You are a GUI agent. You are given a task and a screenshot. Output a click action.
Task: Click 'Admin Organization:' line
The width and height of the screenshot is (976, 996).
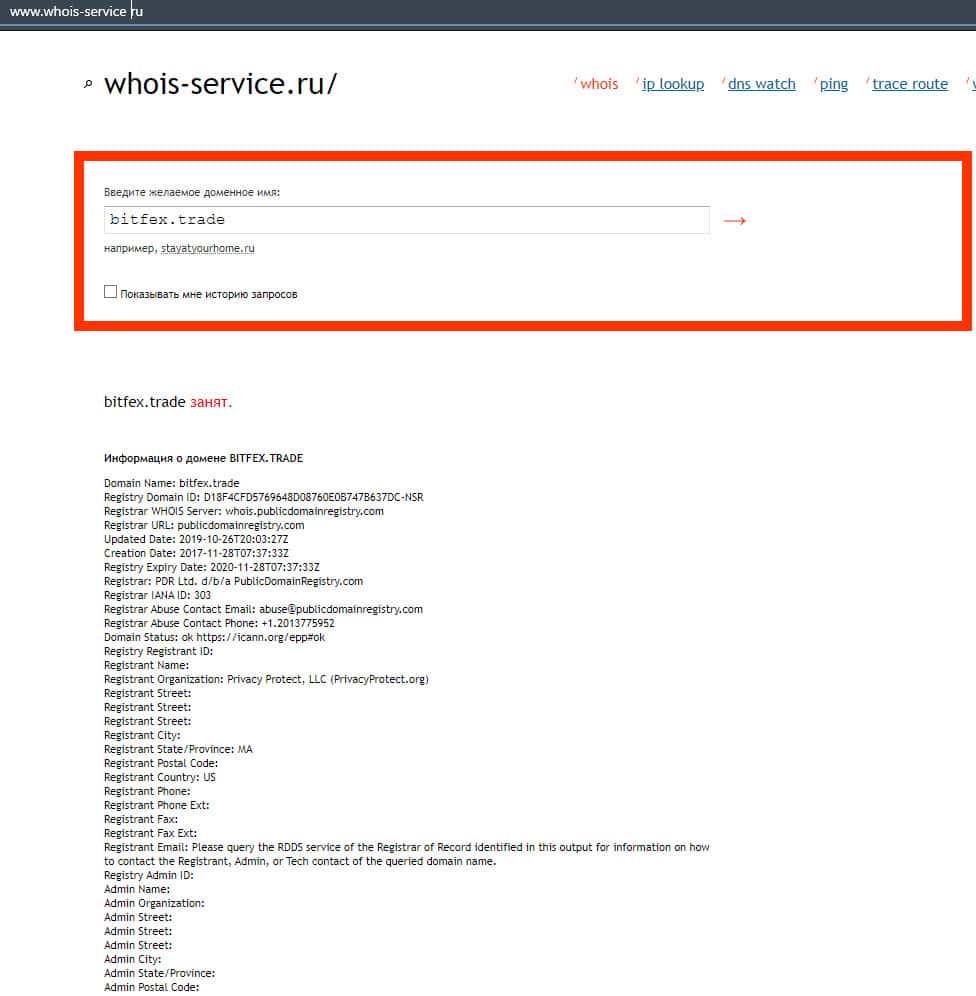pyautogui.click(x=154, y=903)
